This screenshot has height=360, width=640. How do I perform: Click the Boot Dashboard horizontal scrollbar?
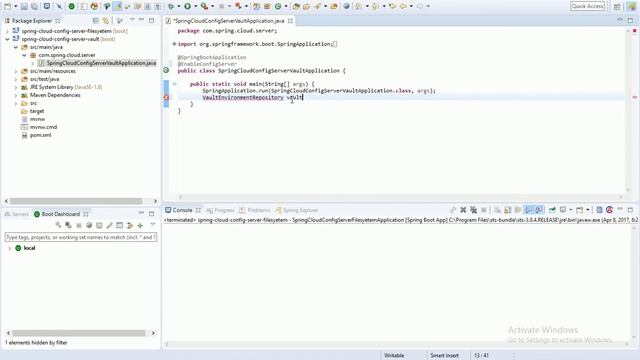tap(78, 333)
